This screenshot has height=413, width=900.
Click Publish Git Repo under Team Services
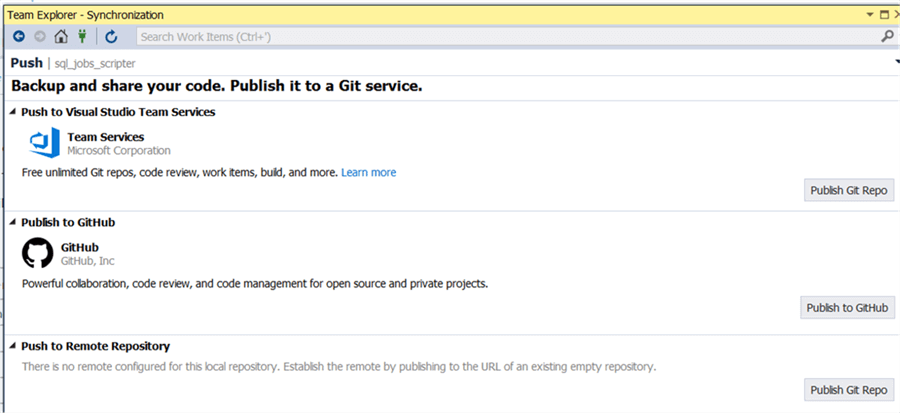pyautogui.click(x=848, y=191)
